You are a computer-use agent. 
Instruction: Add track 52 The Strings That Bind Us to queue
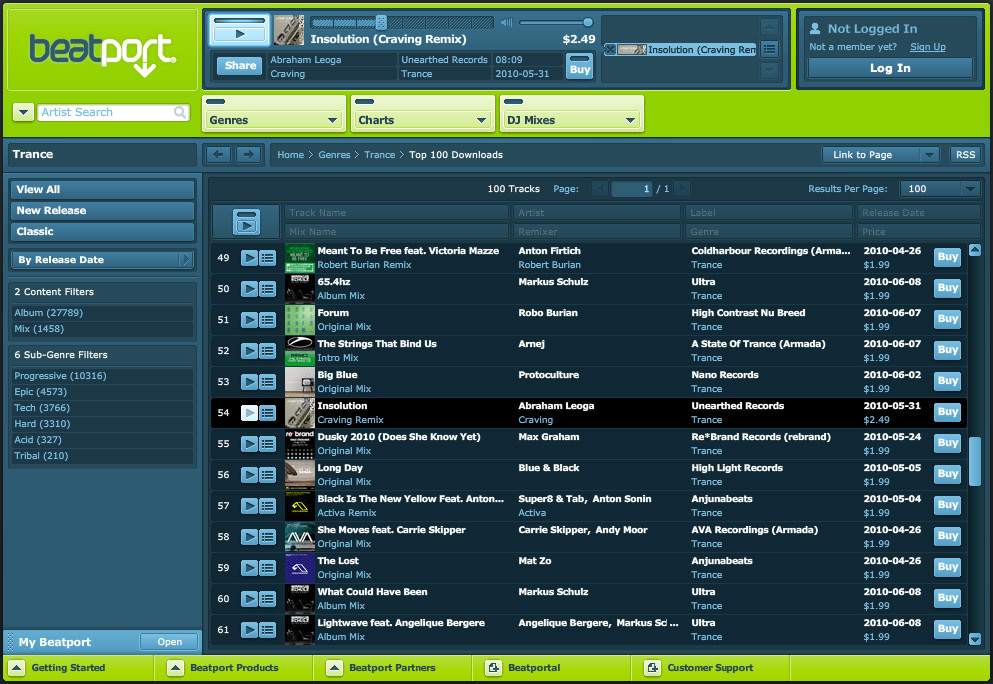(267, 351)
